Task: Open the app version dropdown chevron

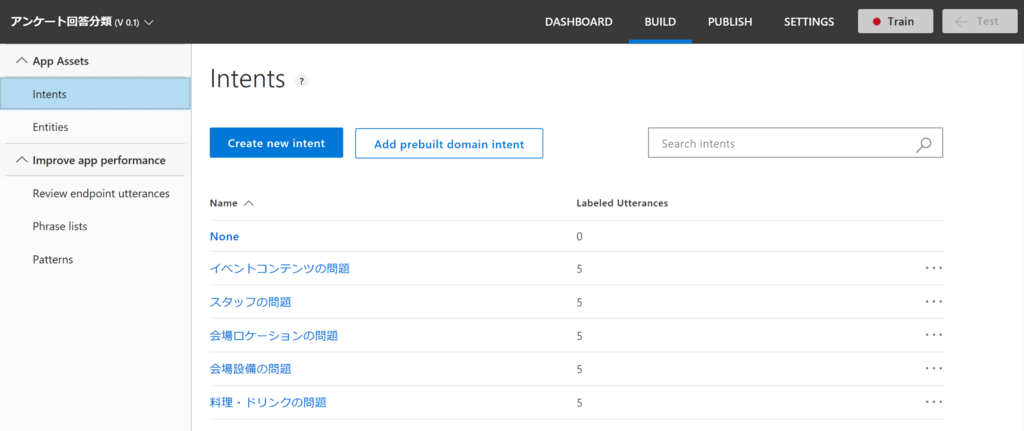Action: click(x=149, y=22)
